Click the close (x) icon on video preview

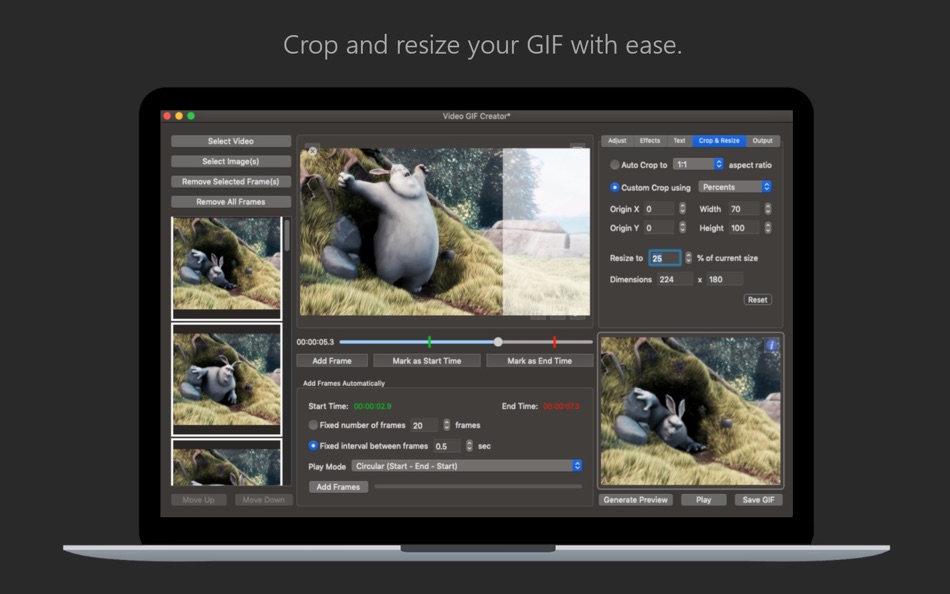point(313,151)
